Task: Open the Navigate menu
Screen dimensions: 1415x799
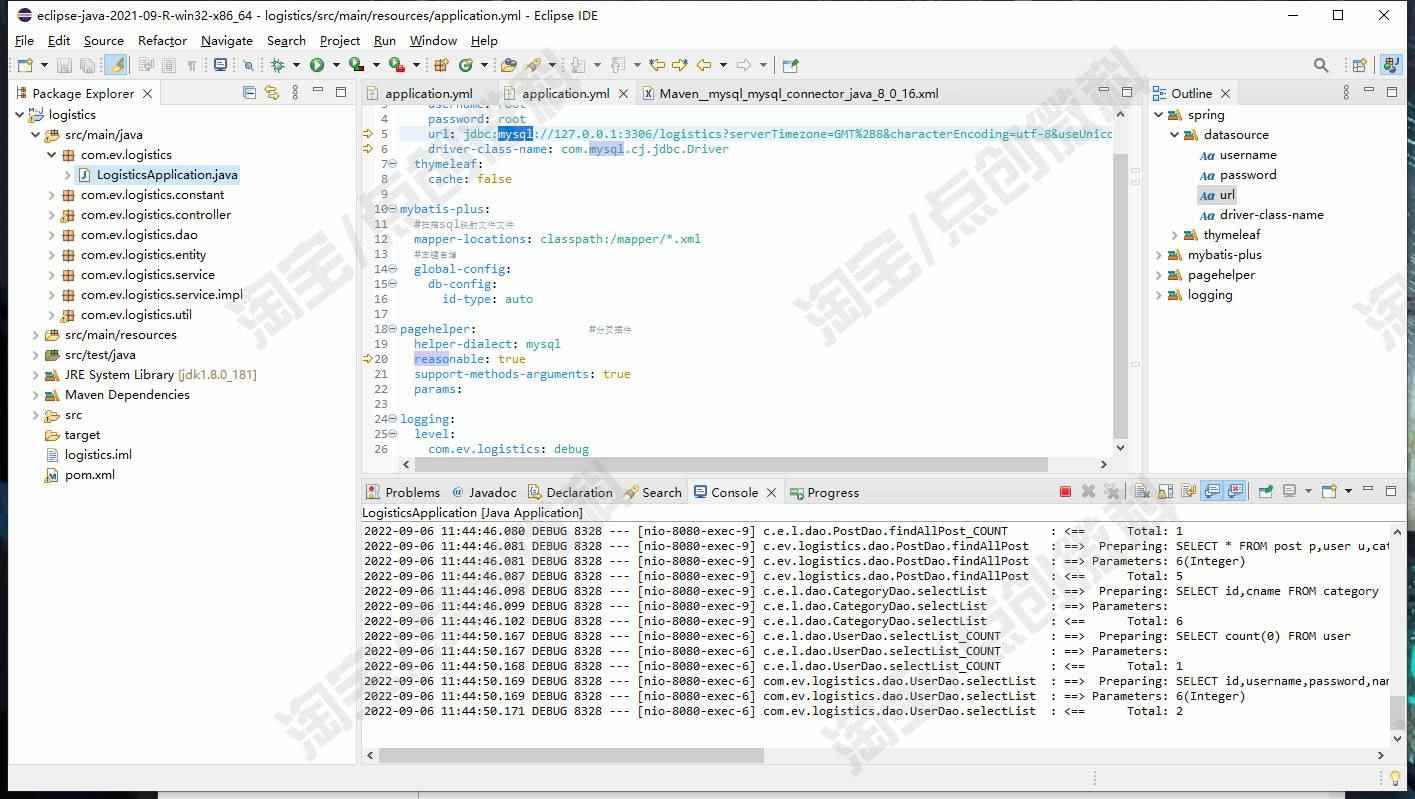Action: coord(227,41)
